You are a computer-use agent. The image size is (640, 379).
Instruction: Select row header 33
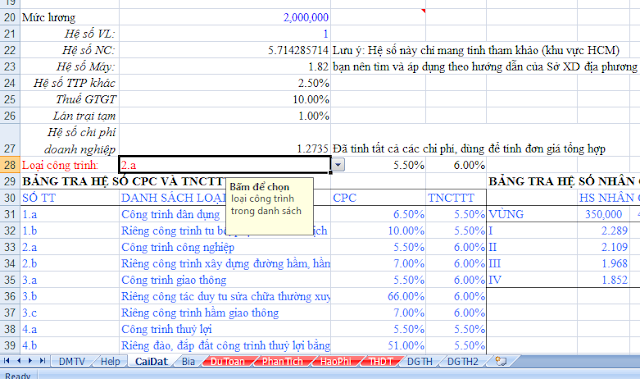coord(10,247)
